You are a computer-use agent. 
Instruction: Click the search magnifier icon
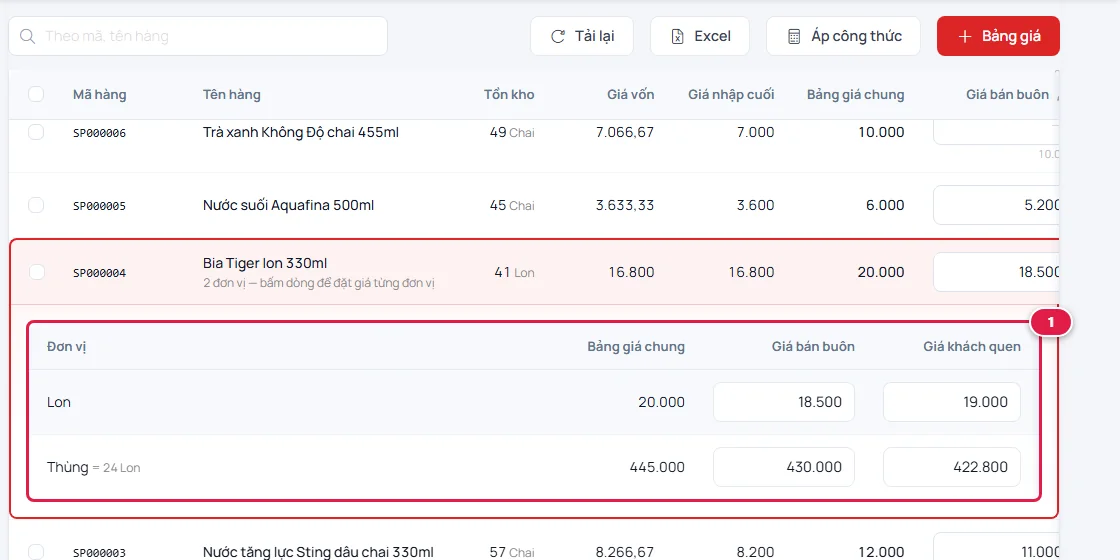28,36
